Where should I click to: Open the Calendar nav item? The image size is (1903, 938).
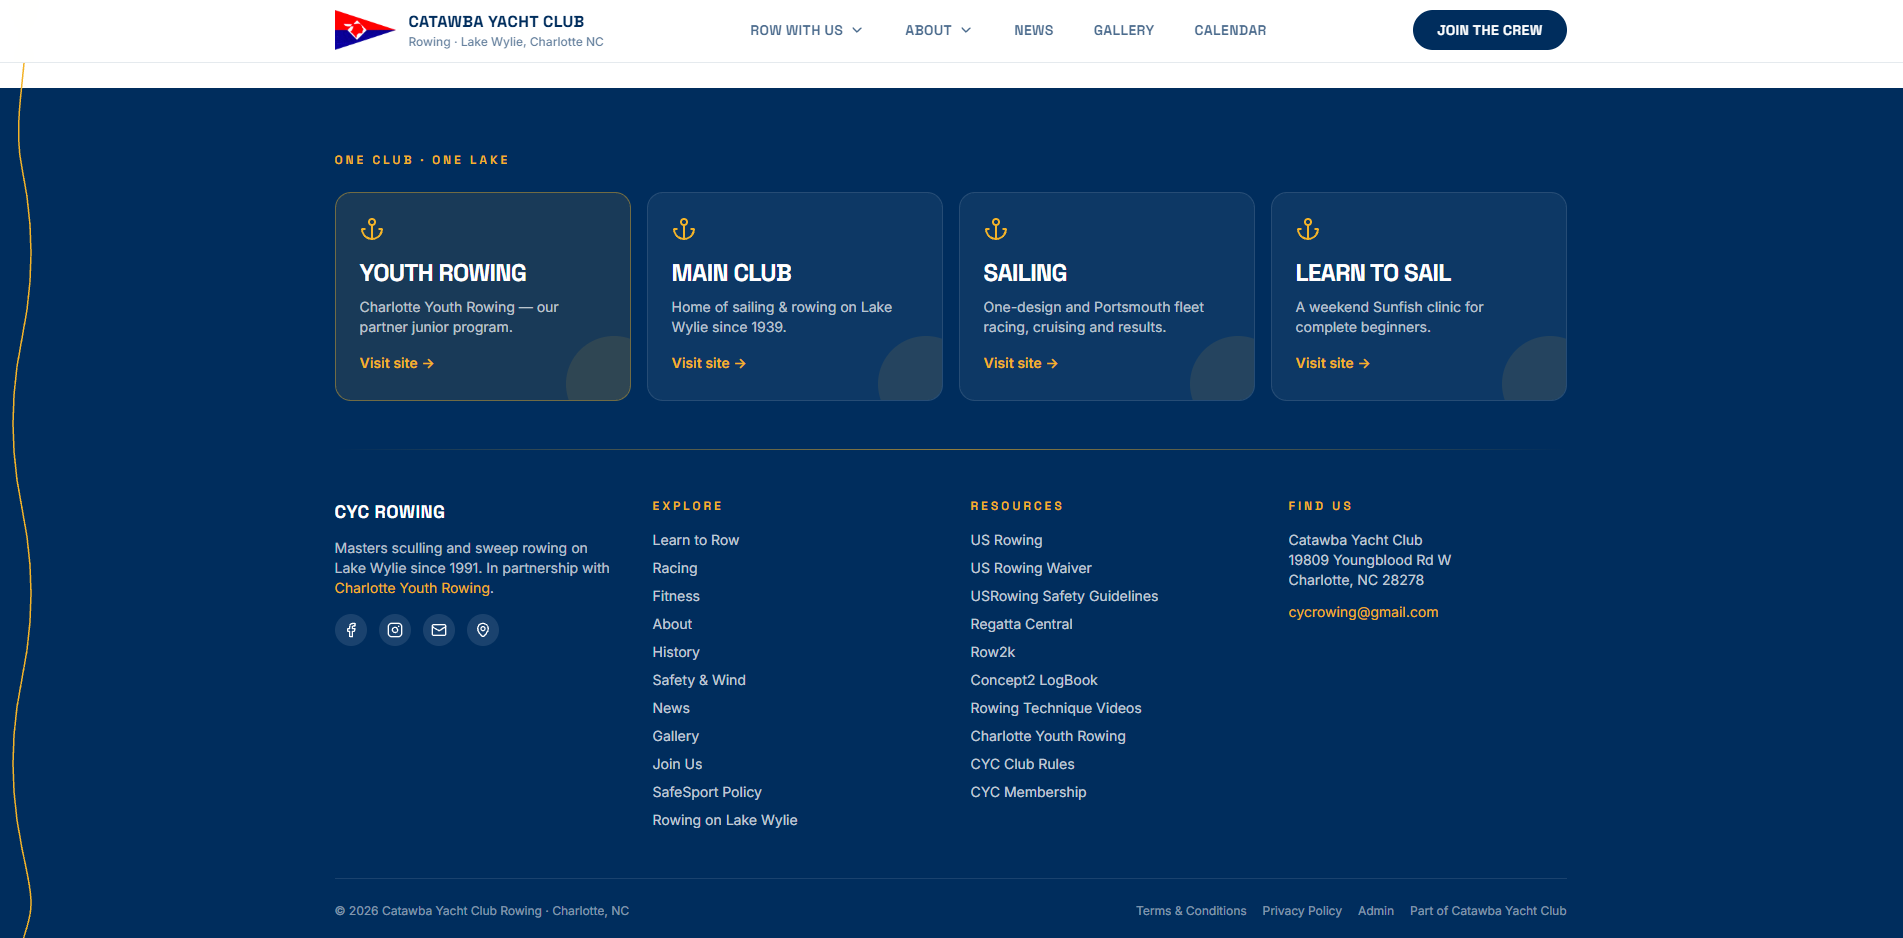pos(1230,30)
